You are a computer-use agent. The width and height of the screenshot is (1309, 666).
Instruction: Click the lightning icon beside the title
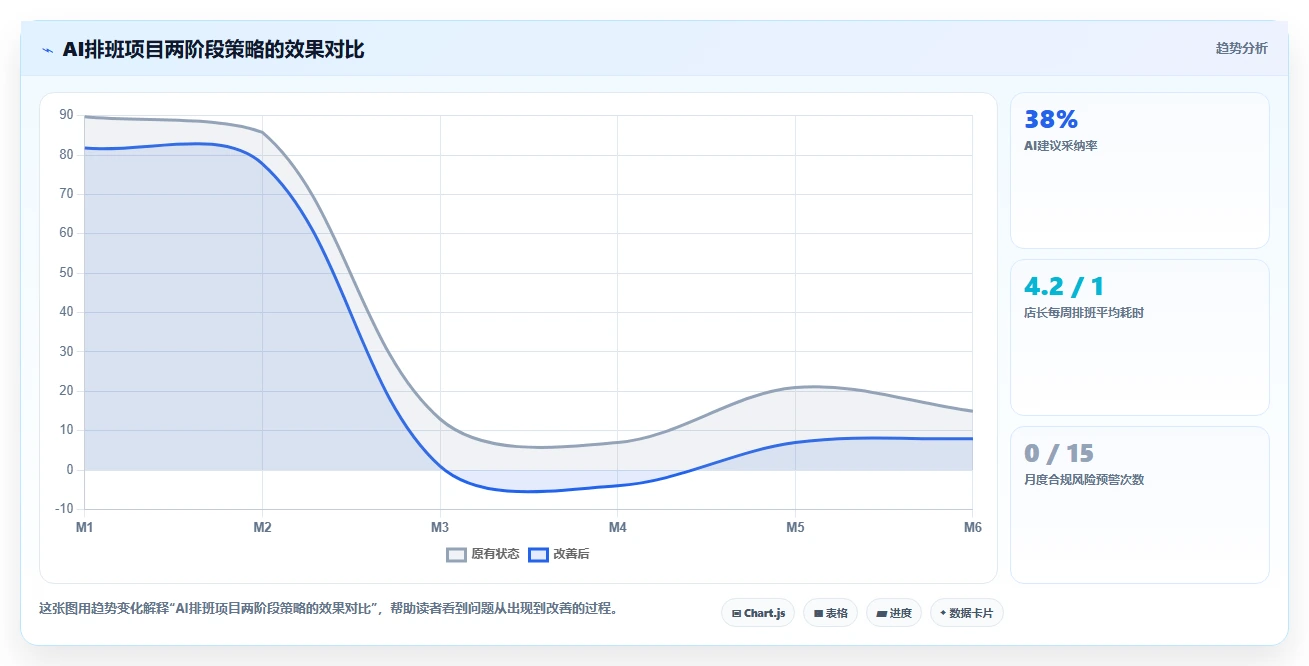(x=47, y=49)
